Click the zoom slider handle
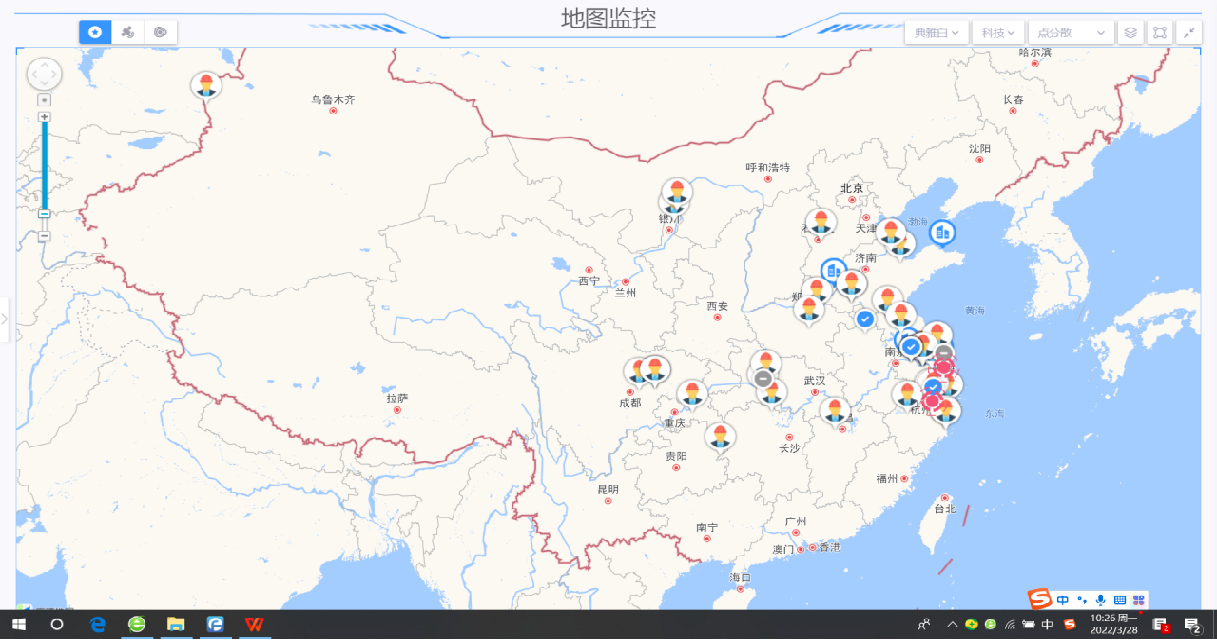The image size is (1217, 640). [44, 213]
